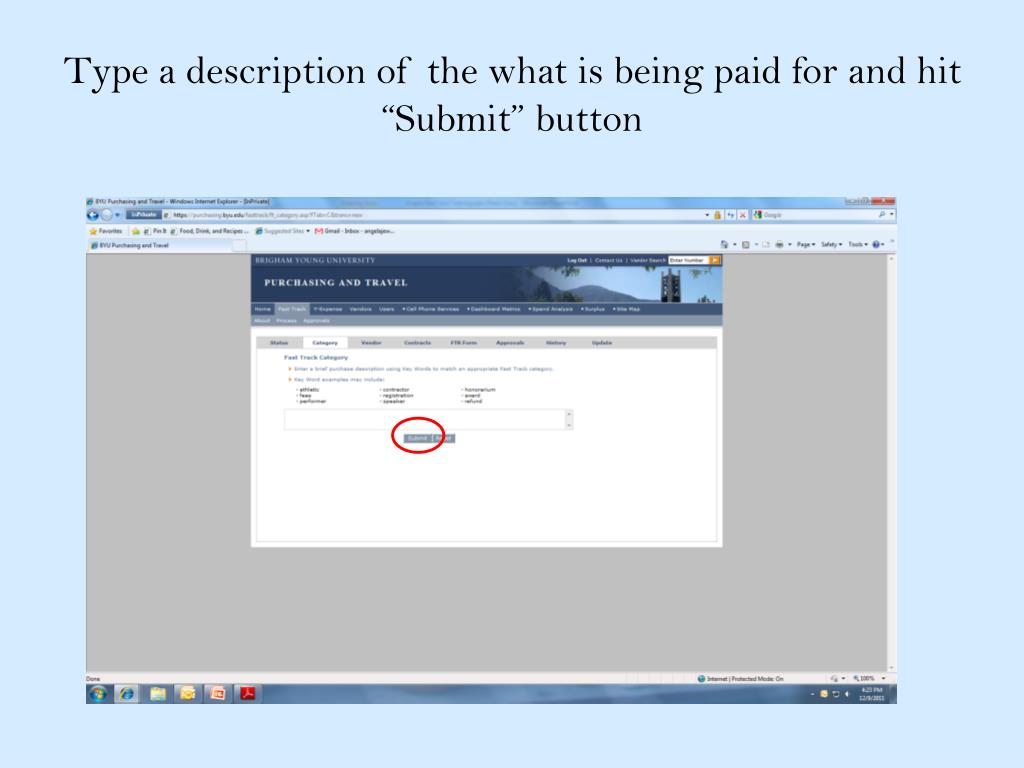Image resolution: width=1024 pixels, height=768 pixels.
Task: Open the Dashboard Metrics dropdown menu
Action: [495, 309]
